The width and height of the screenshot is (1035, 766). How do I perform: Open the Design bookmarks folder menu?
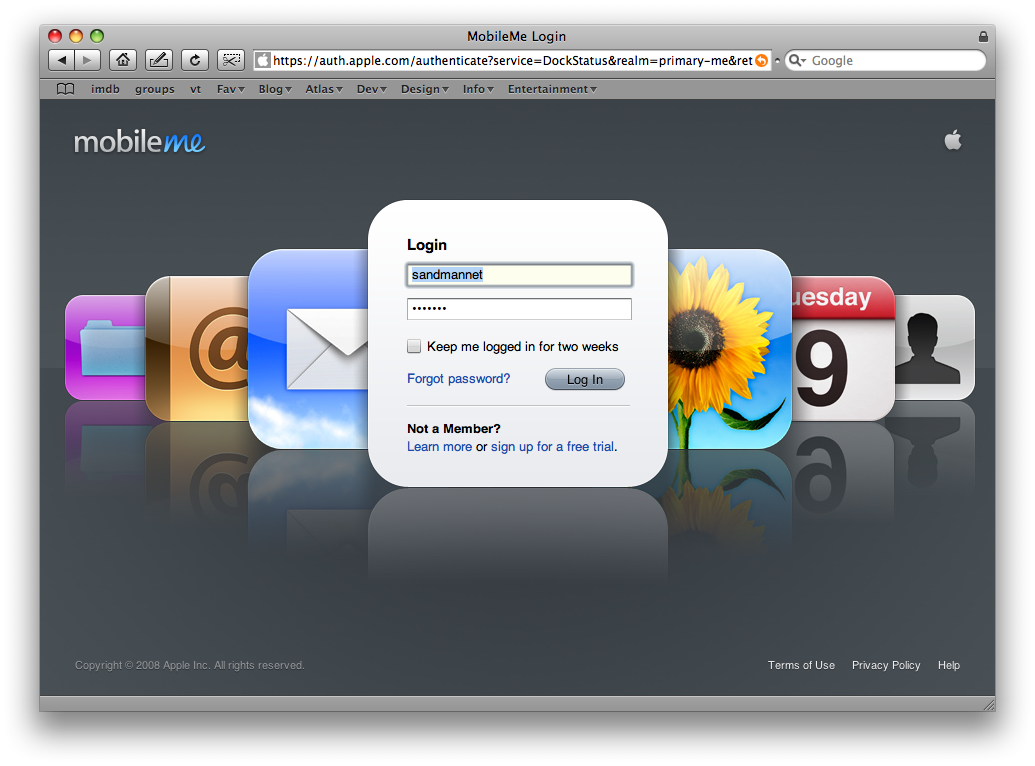(x=425, y=89)
